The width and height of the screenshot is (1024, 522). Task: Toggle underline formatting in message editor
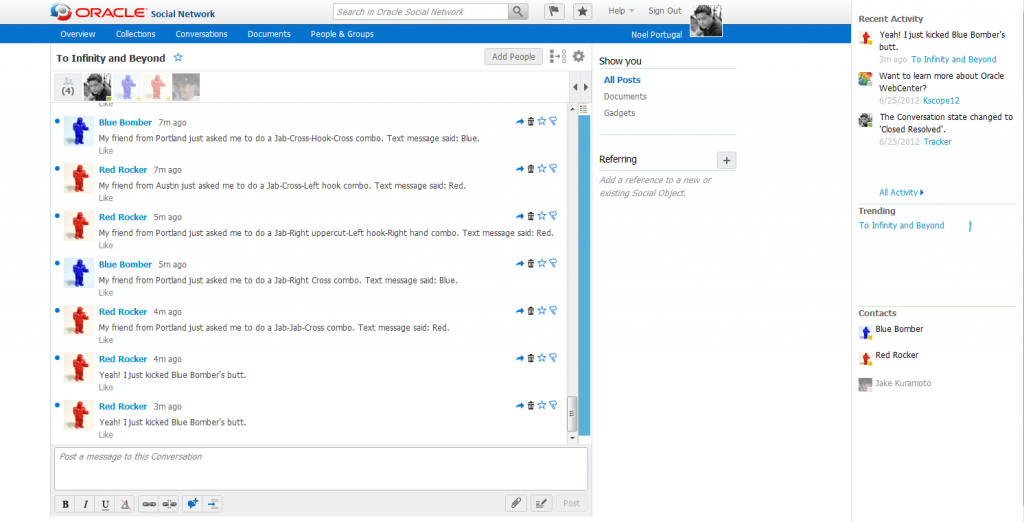pos(105,504)
